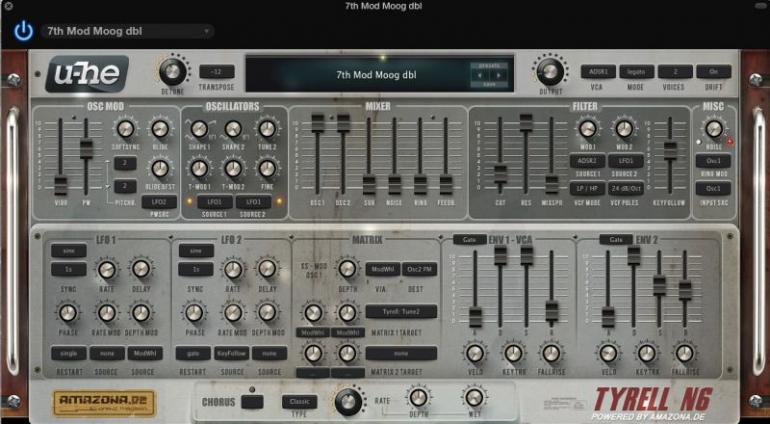Click the LFO 1 Delay knob
770x424 pixels.
[x=141, y=269]
